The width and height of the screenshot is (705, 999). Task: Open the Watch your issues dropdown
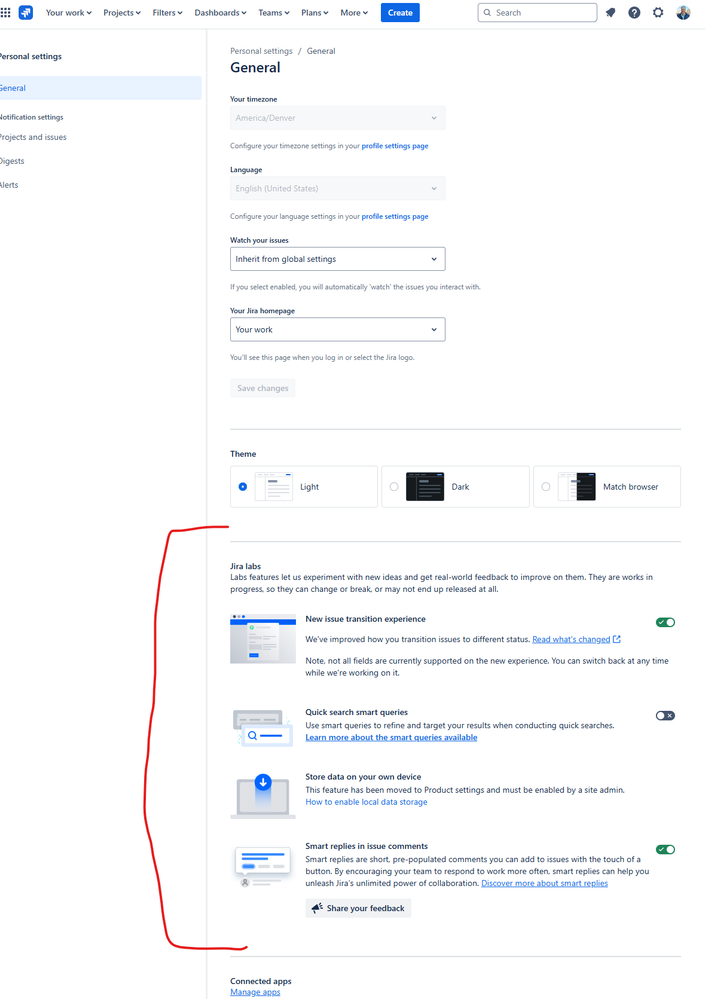(x=338, y=259)
